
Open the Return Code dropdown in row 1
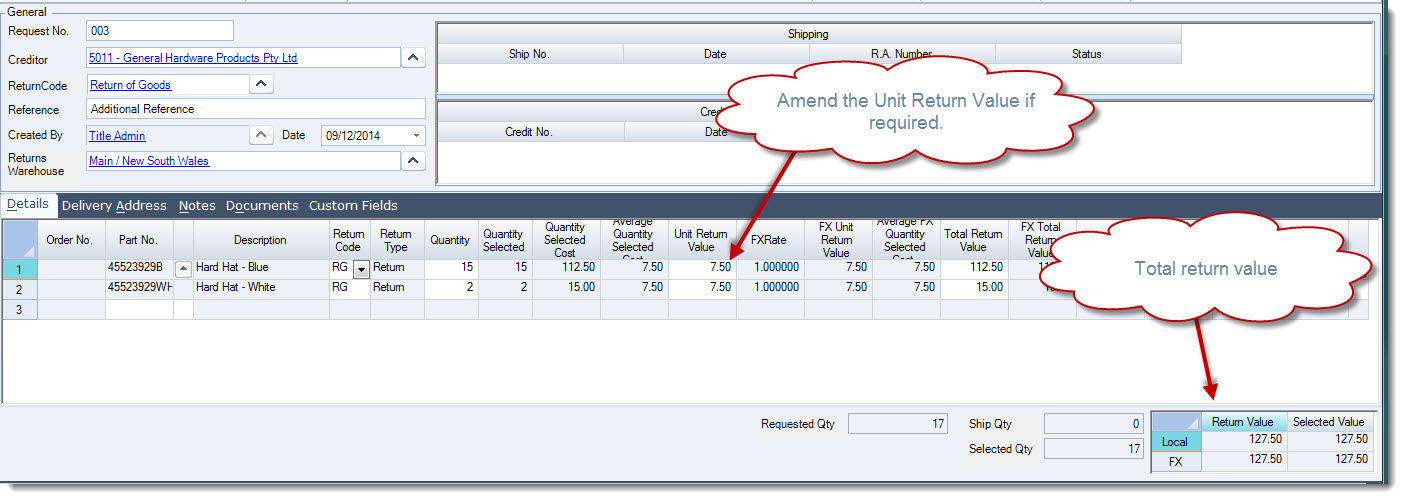click(361, 269)
